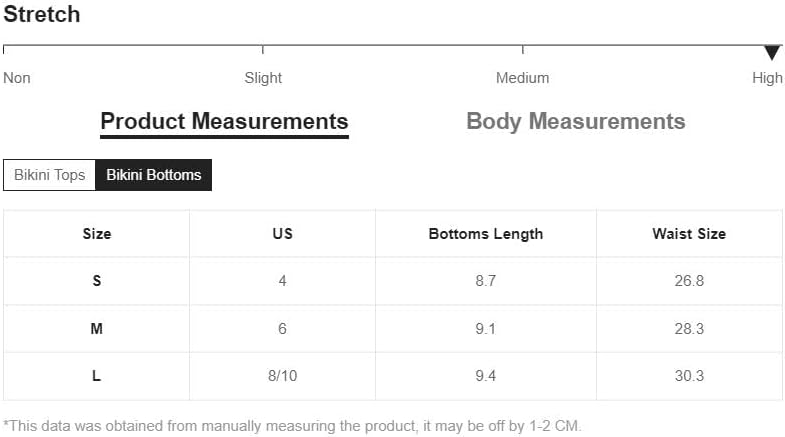Screen dimensions: 785x437
Task: Click the manual measurement disclaimer note
Action: (x=292, y=425)
